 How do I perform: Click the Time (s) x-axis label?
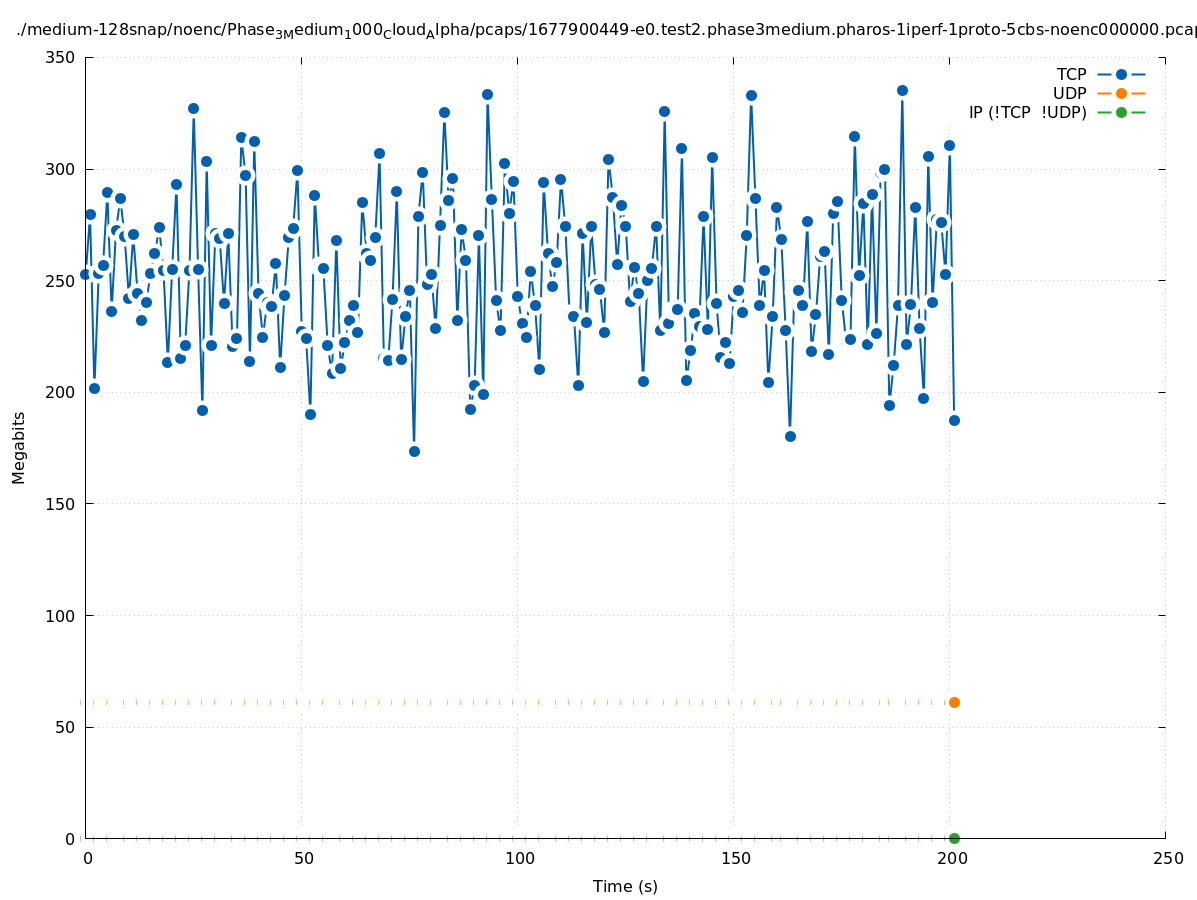point(625,886)
